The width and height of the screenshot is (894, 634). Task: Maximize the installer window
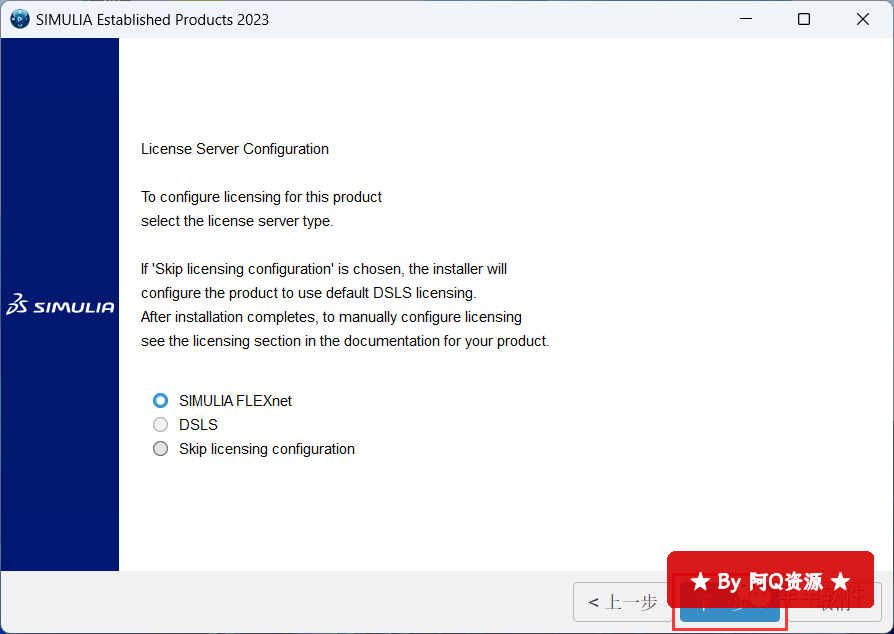pos(803,19)
